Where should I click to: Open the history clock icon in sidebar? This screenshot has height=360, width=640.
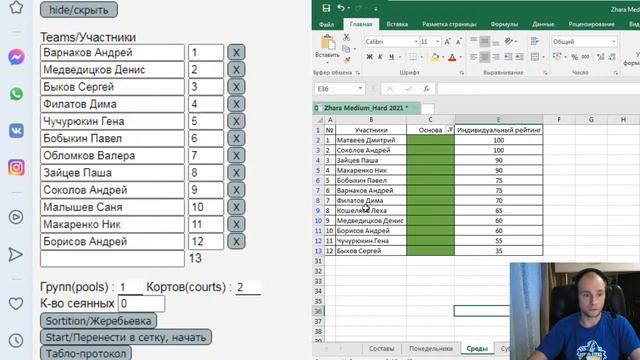pos(16,340)
